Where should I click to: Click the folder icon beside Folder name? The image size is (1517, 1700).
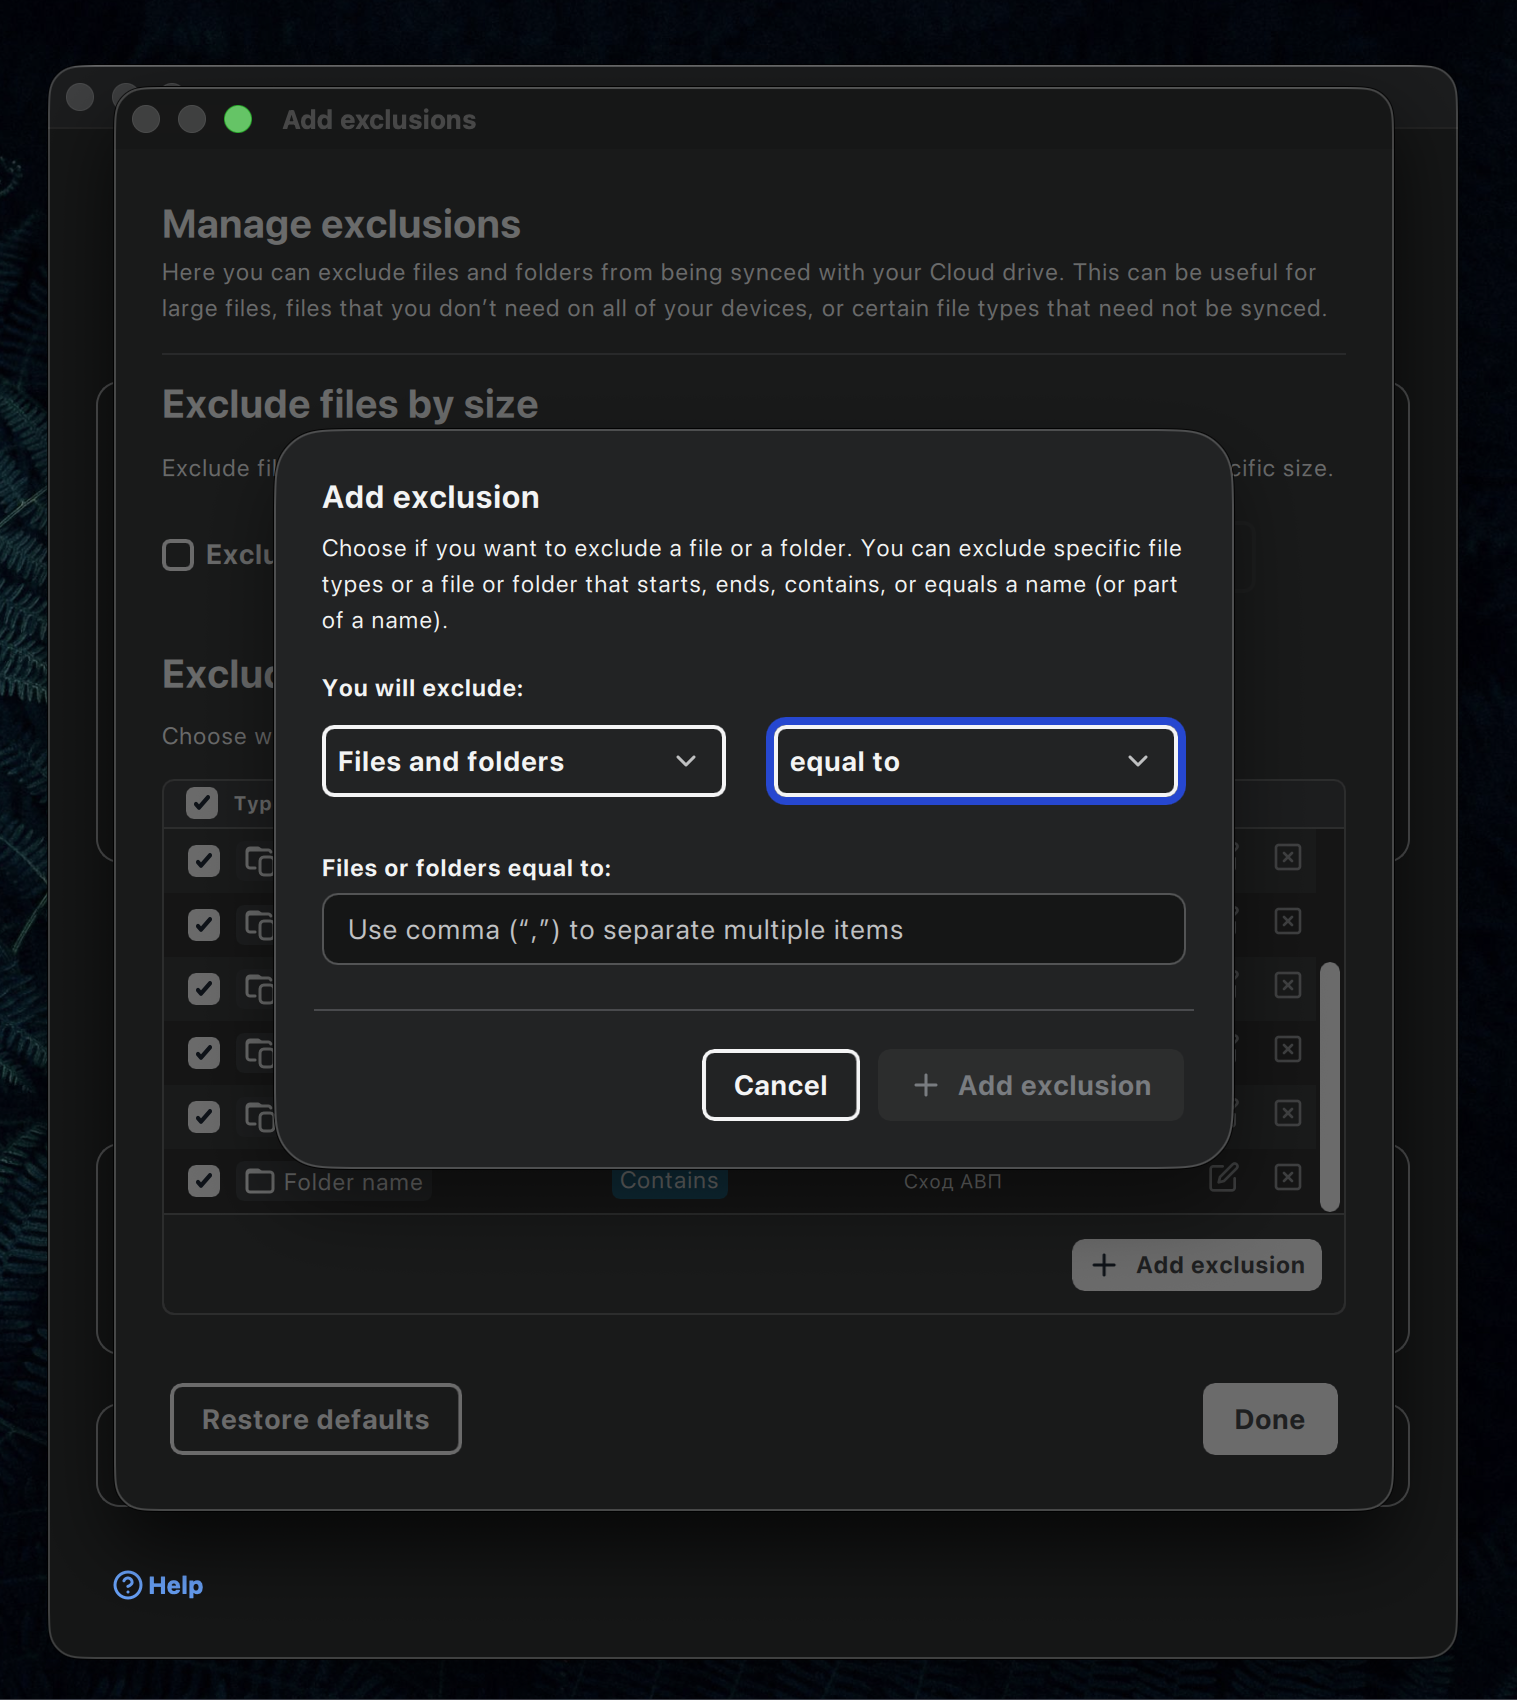tap(260, 1181)
